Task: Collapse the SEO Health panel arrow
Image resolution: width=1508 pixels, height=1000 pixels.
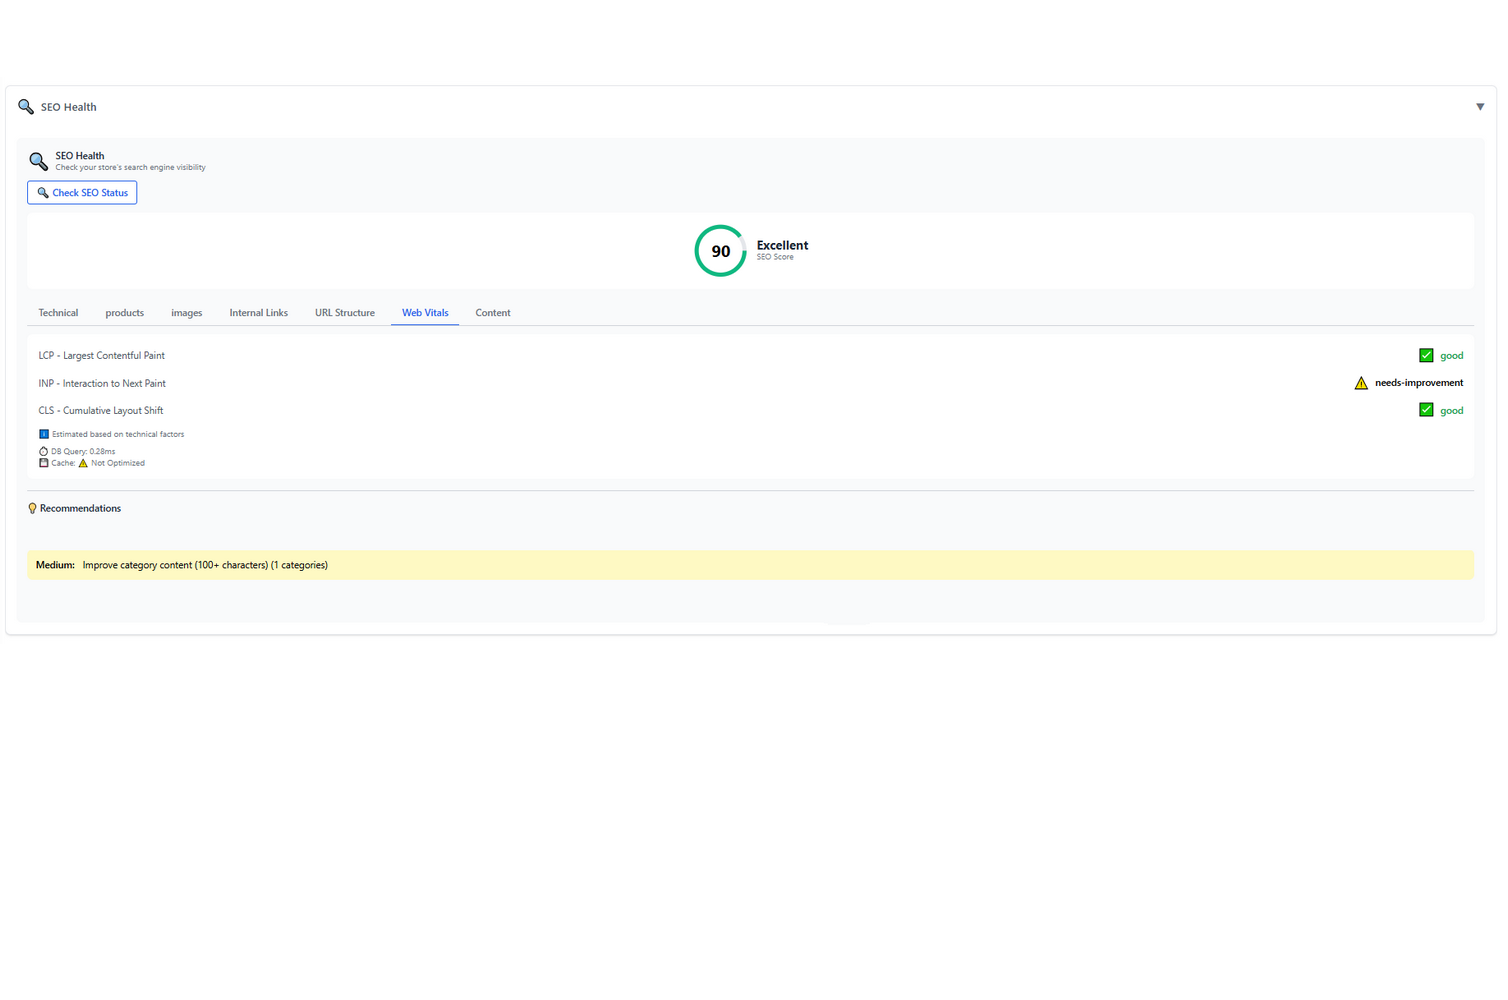Action: [1479, 107]
